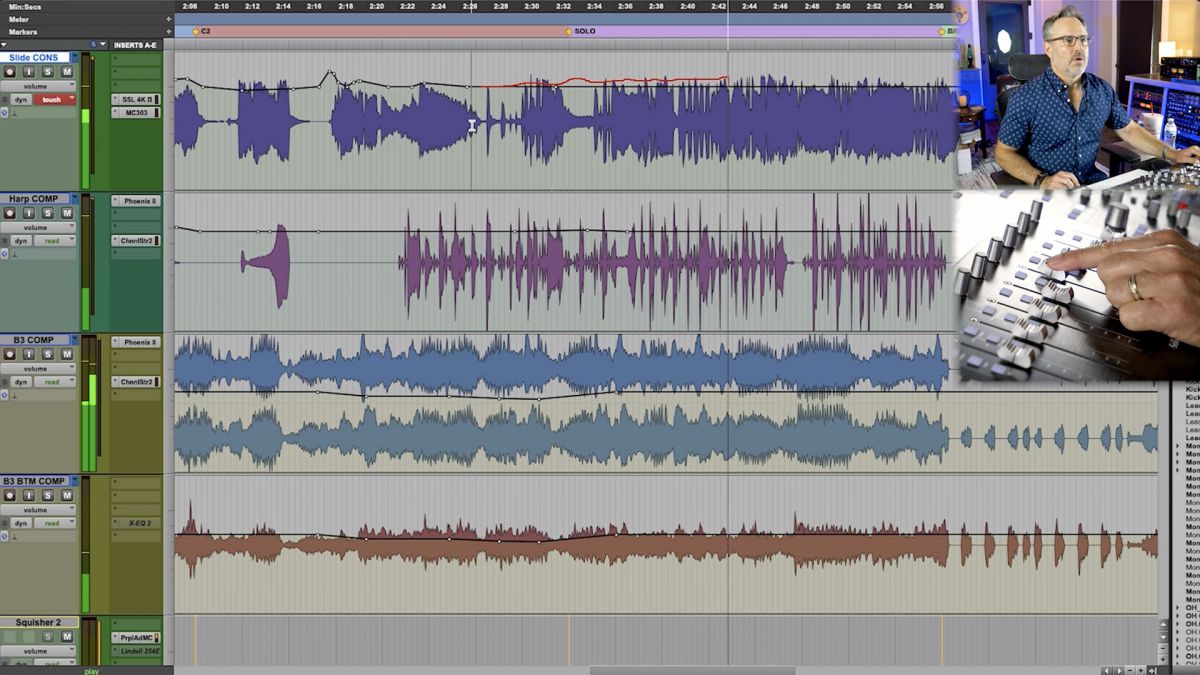Record-arm the Slide CONS track
The image size is (1200, 675).
10,72
